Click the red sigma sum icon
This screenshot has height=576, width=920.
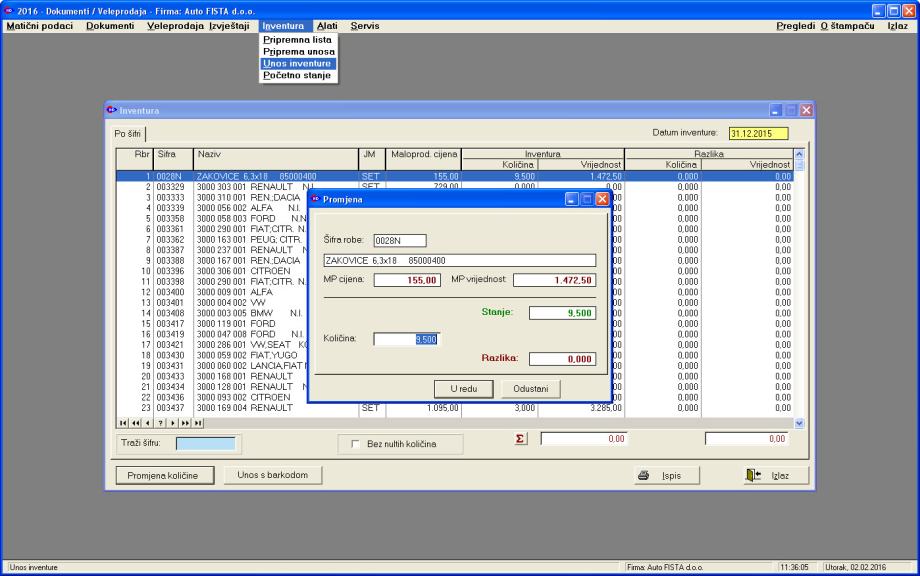pyautogui.click(x=520, y=438)
